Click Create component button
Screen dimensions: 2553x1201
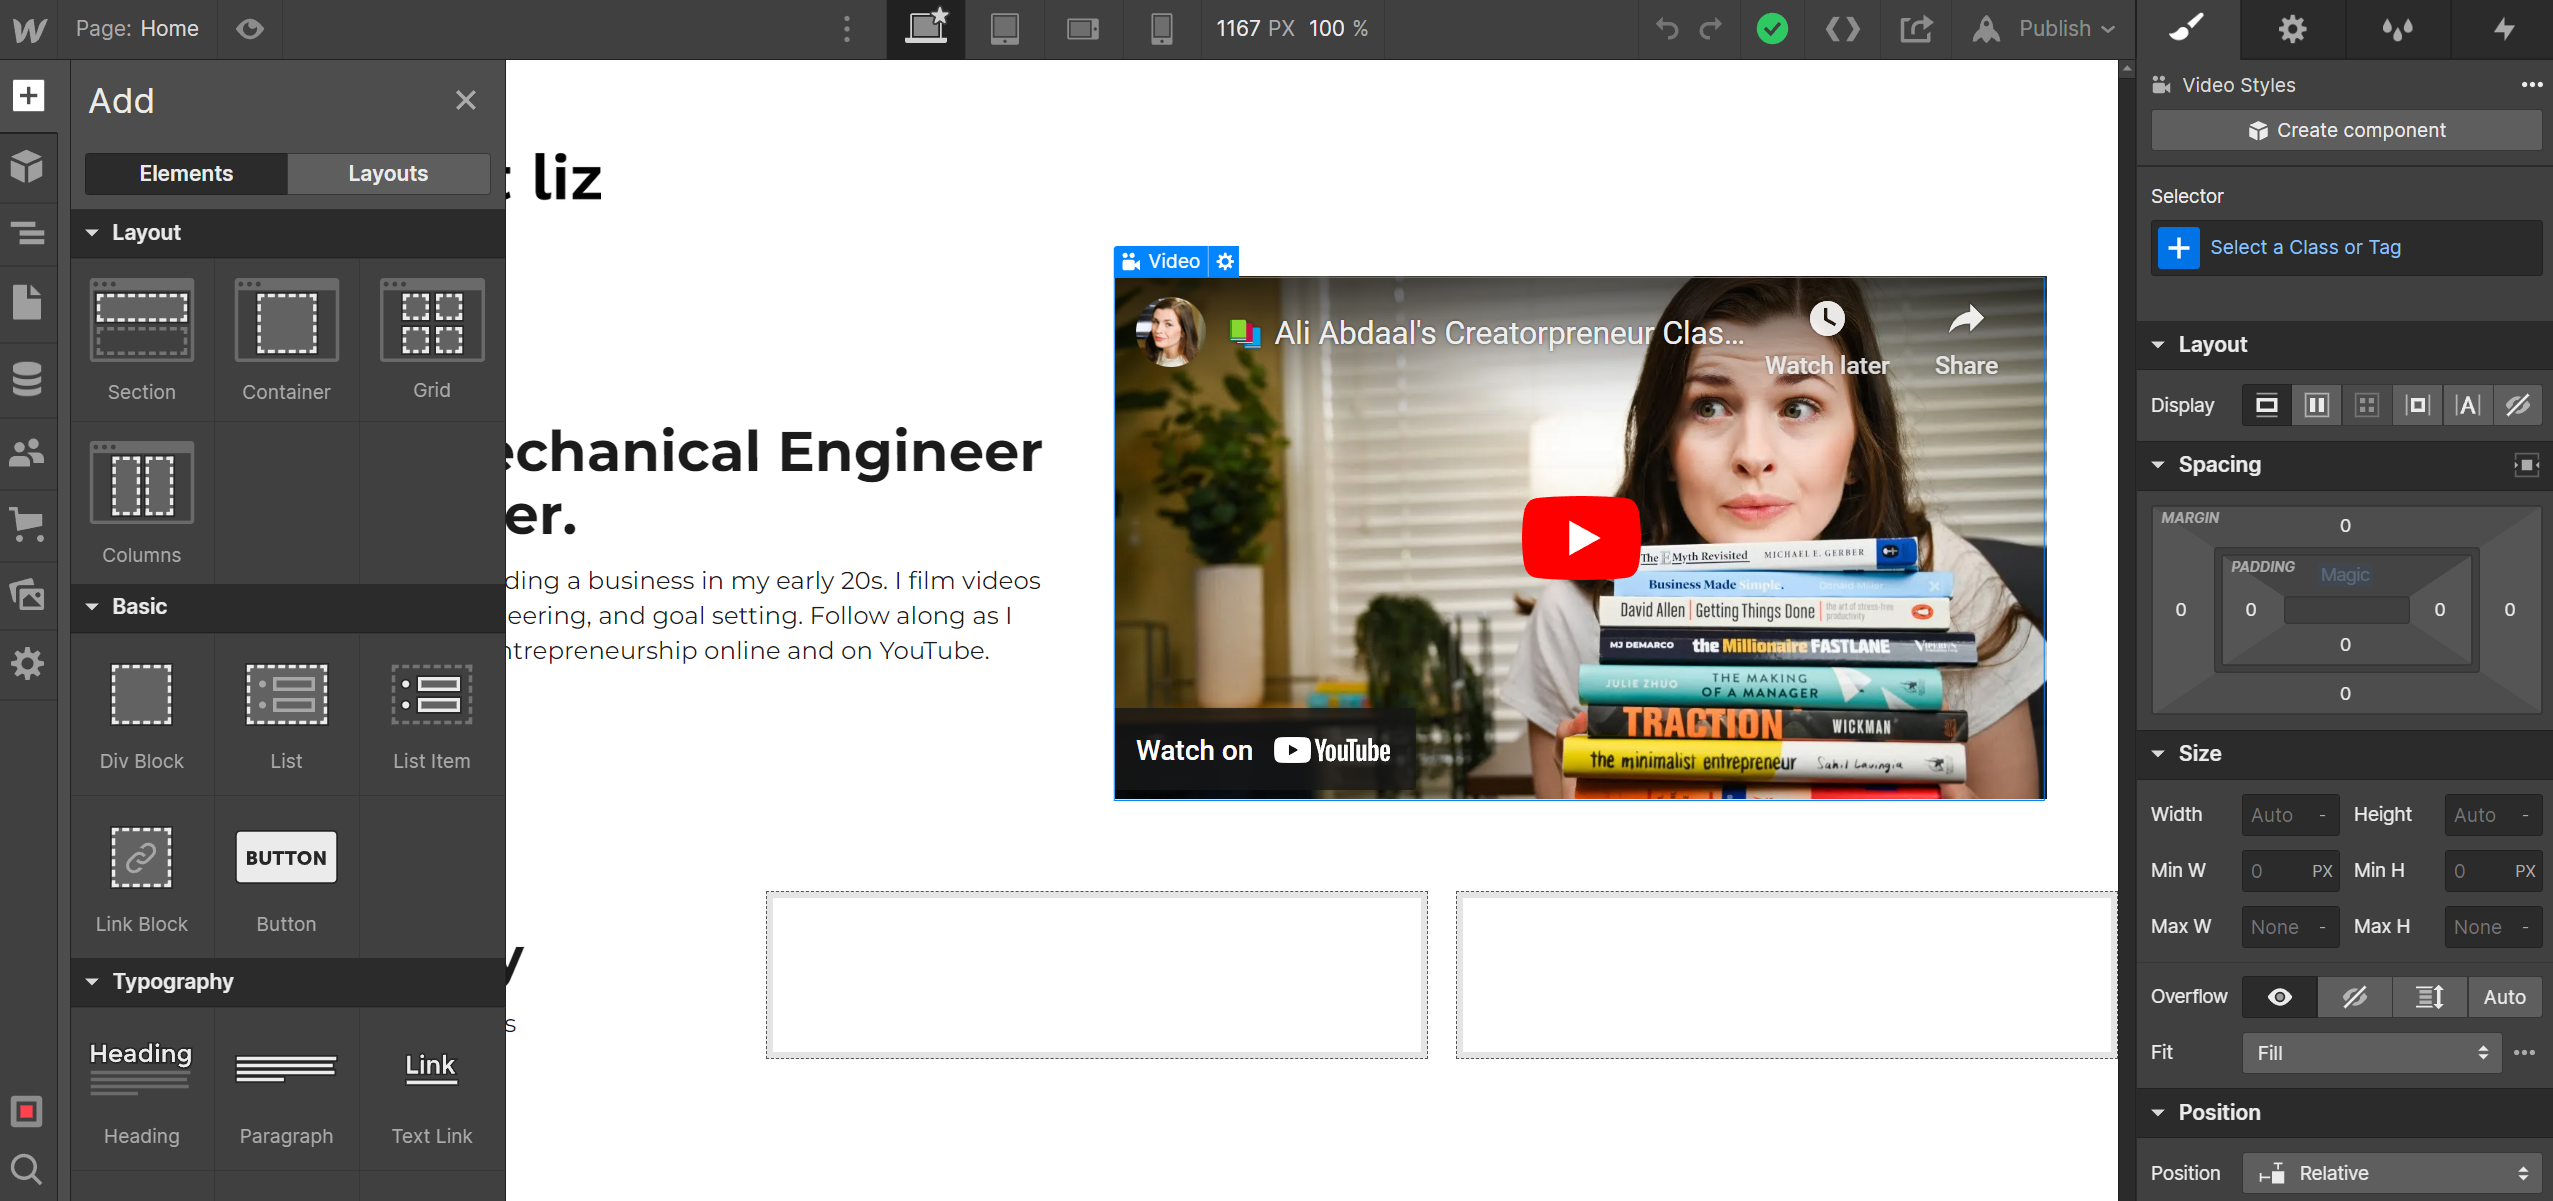point(2345,131)
